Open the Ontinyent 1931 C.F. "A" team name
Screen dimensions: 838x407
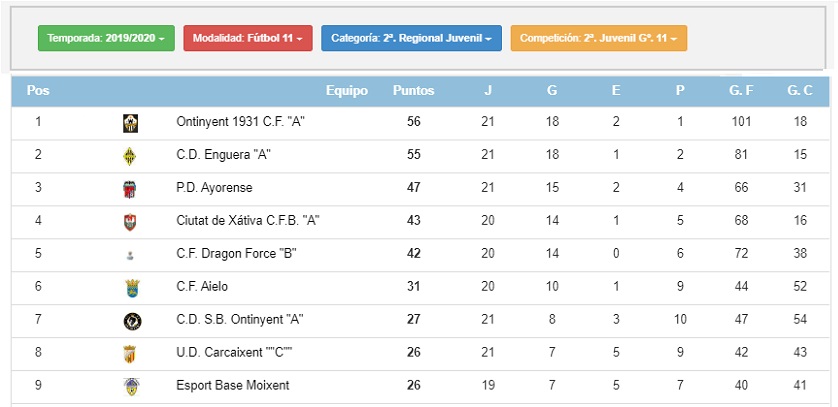pos(240,122)
